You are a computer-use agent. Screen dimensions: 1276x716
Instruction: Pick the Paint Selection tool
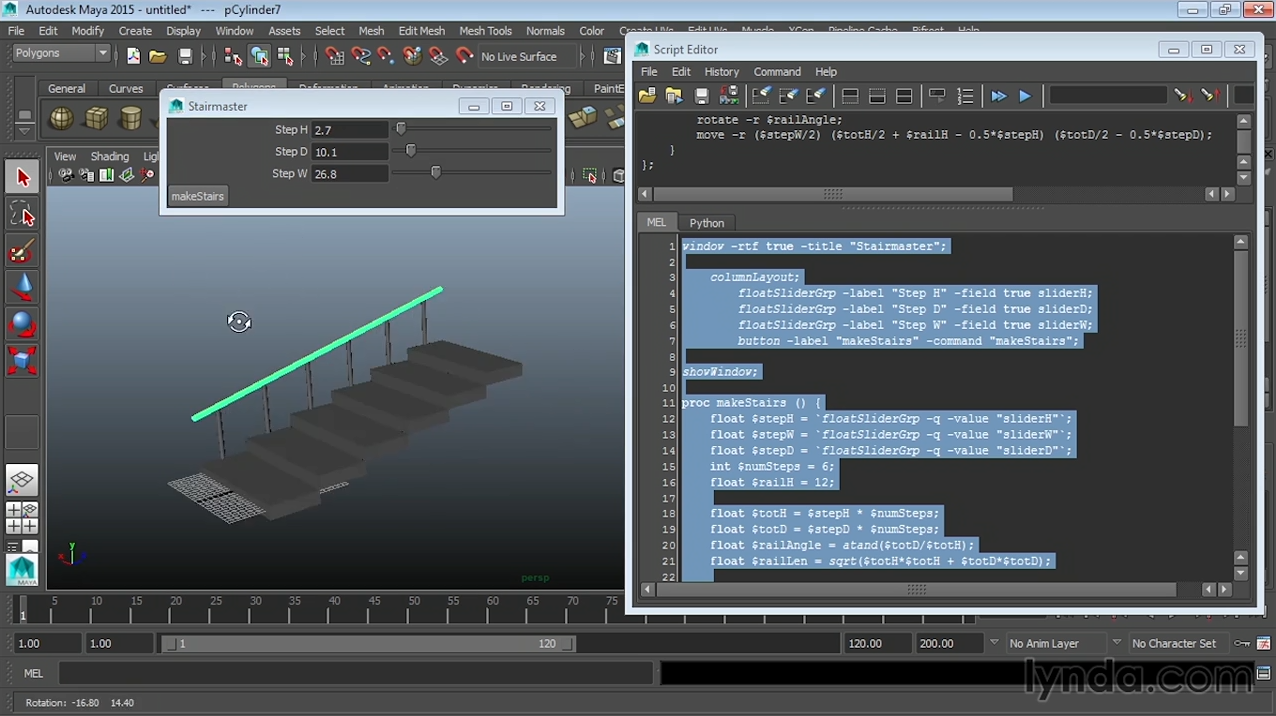22,250
